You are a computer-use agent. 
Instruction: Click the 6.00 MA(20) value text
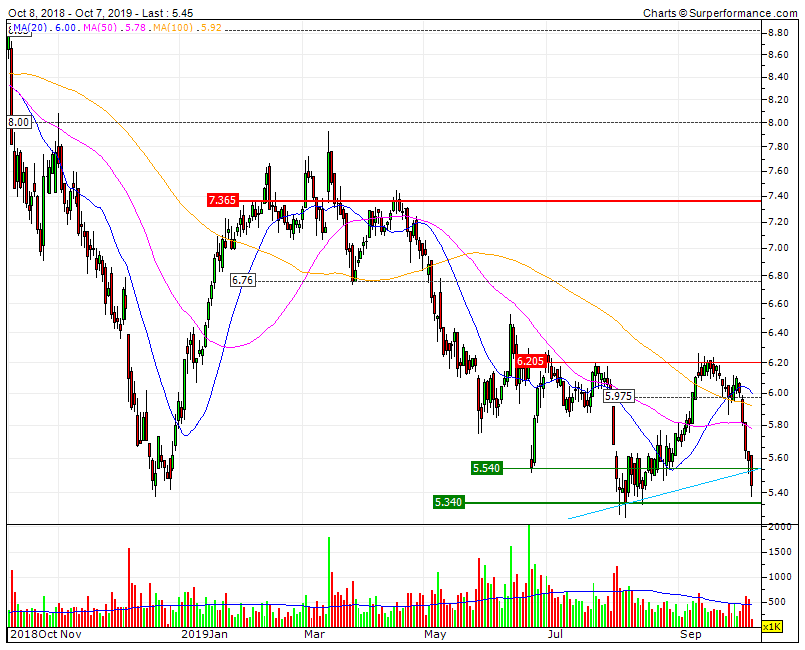click(x=65, y=28)
